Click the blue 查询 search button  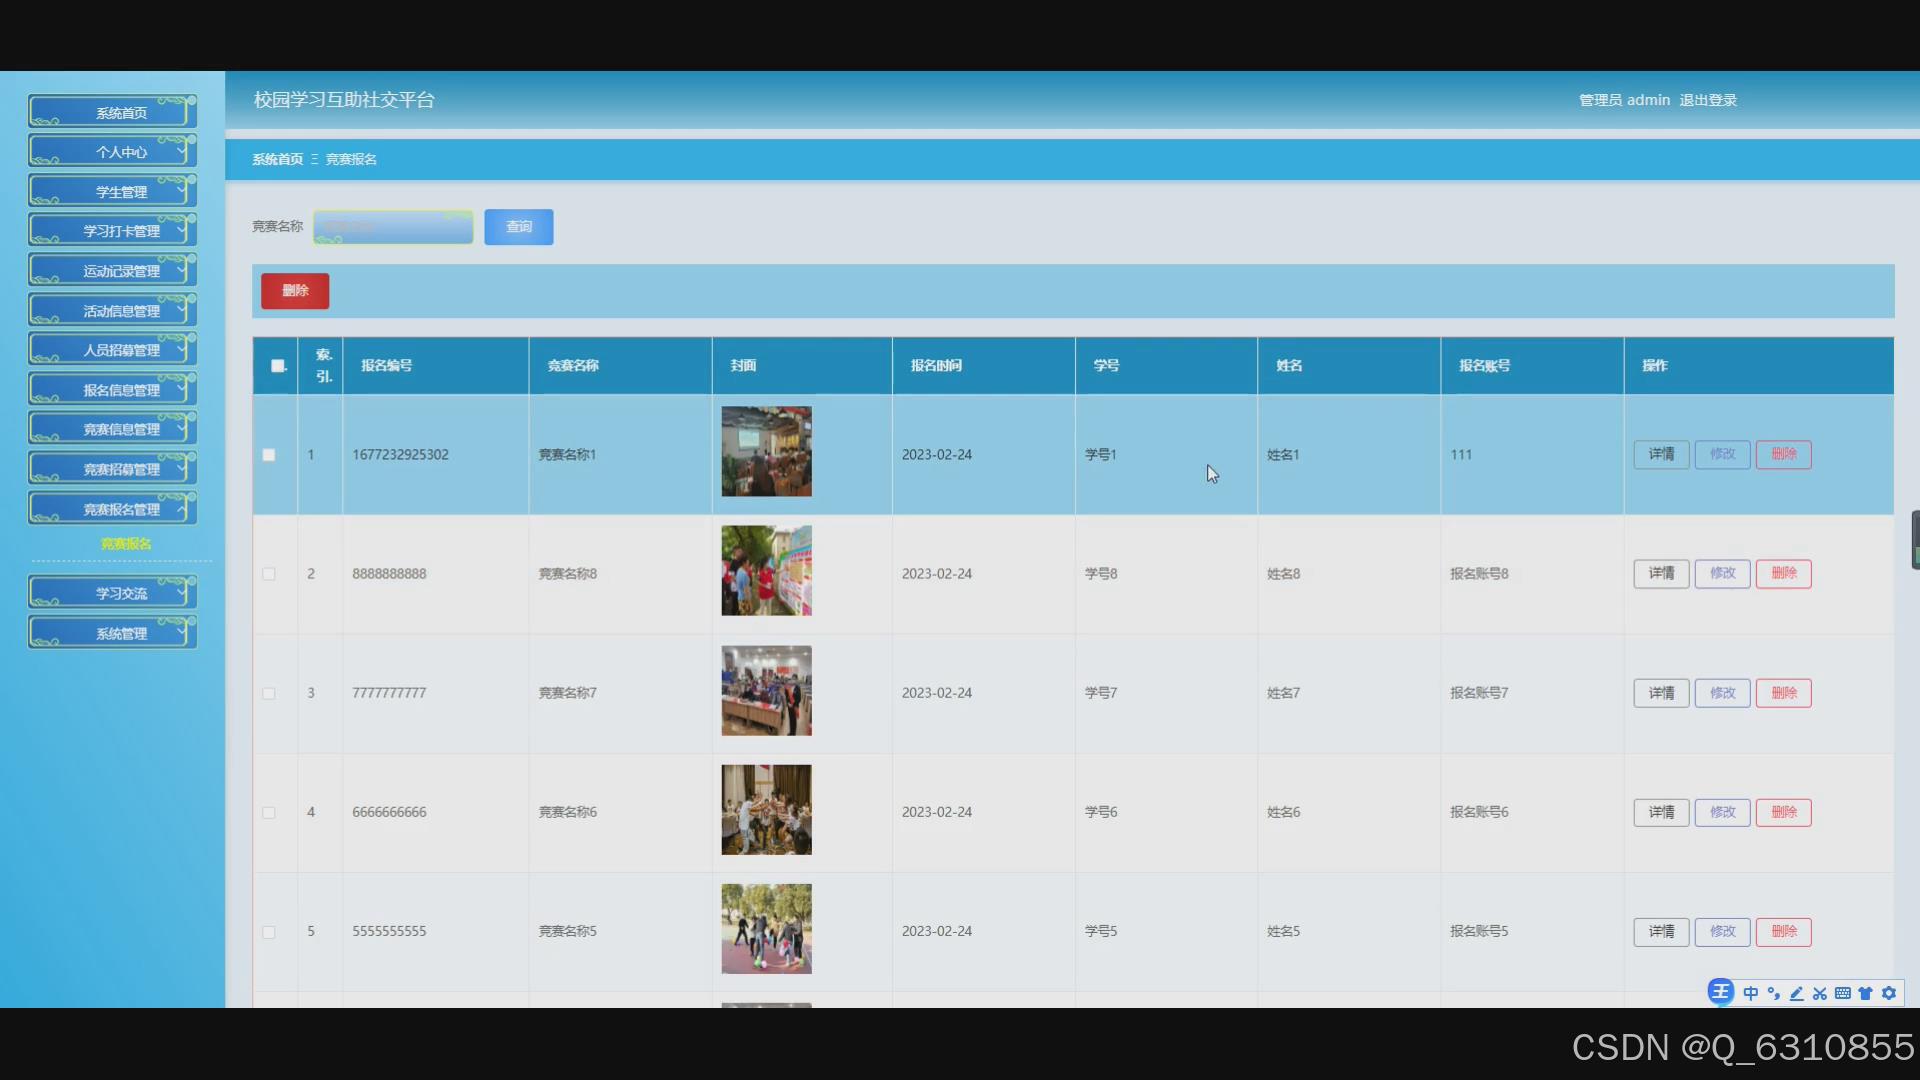518,227
